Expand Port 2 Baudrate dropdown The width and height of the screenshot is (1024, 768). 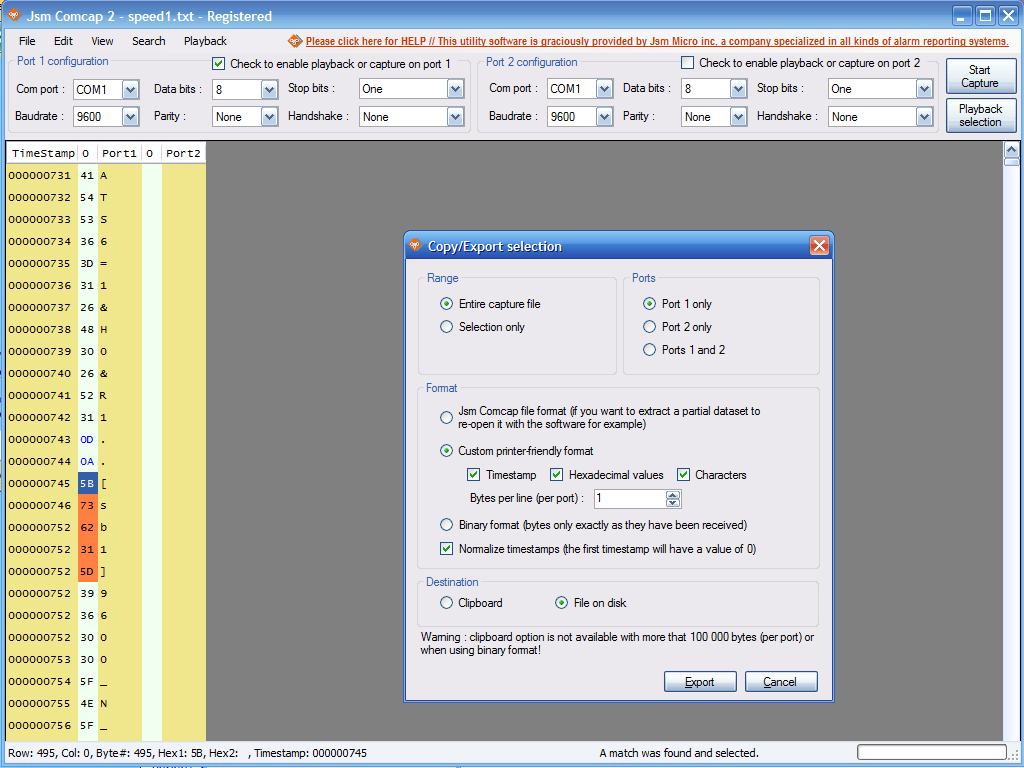[x=604, y=117]
